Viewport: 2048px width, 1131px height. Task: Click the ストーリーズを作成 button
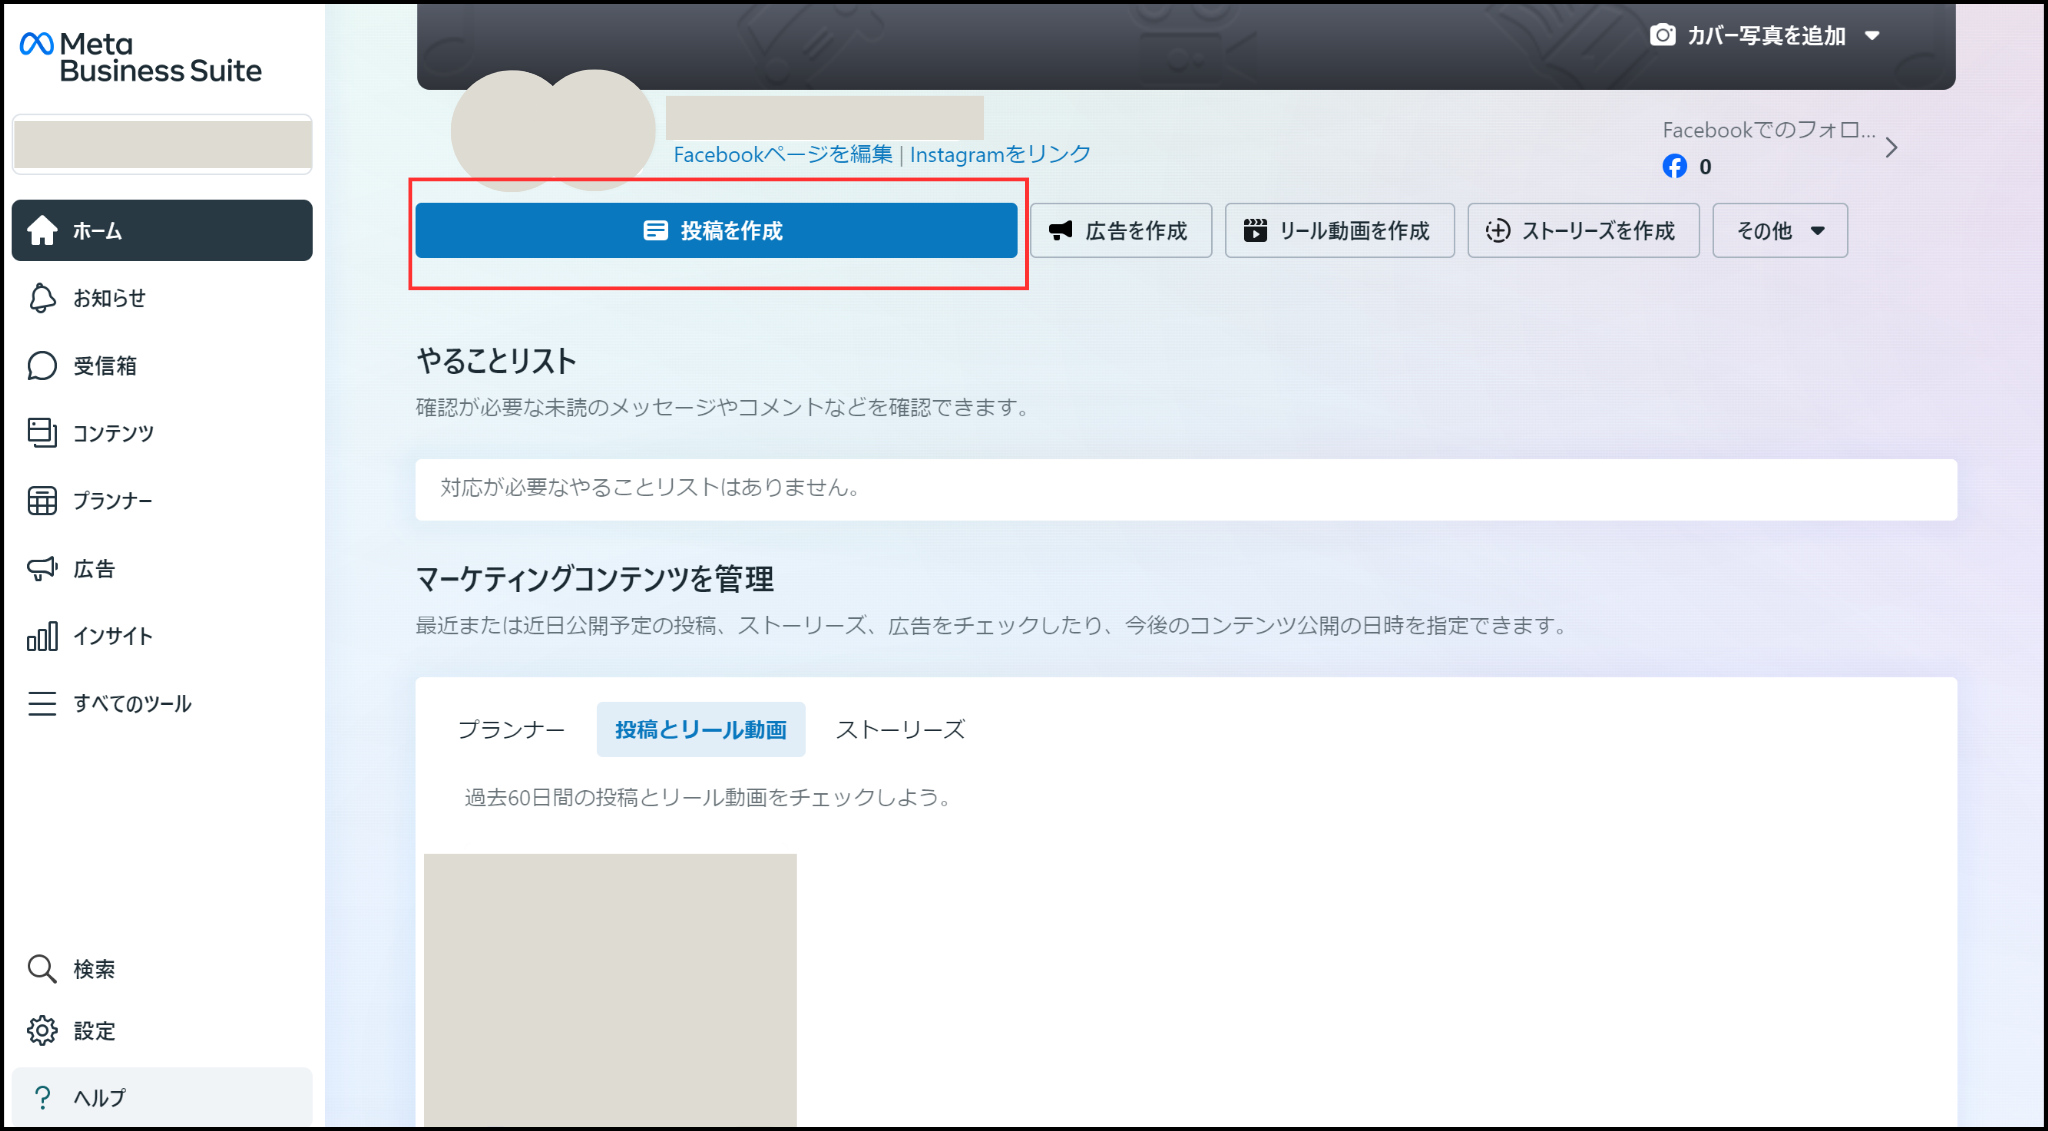1583,231
